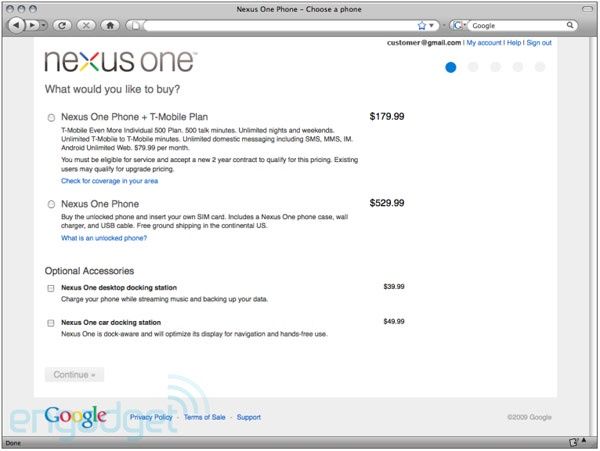Click the toolbar toggle pill in title bar
The width and height of the screenshot is (600, 451).
point(587,9)
